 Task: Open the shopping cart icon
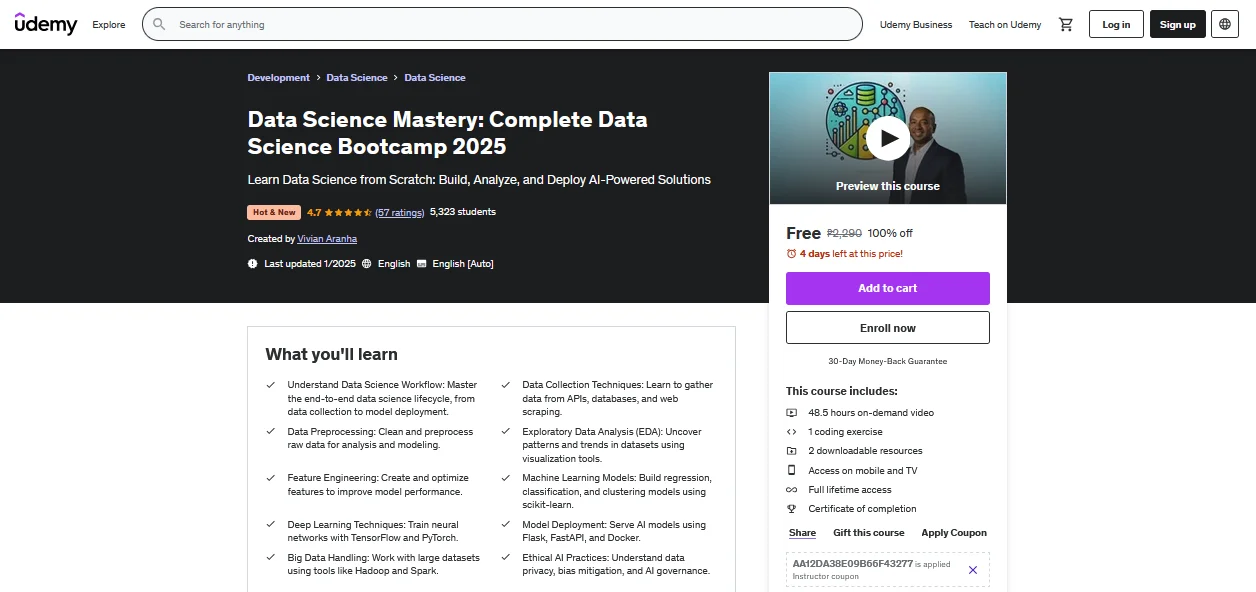coord(1065,24)
